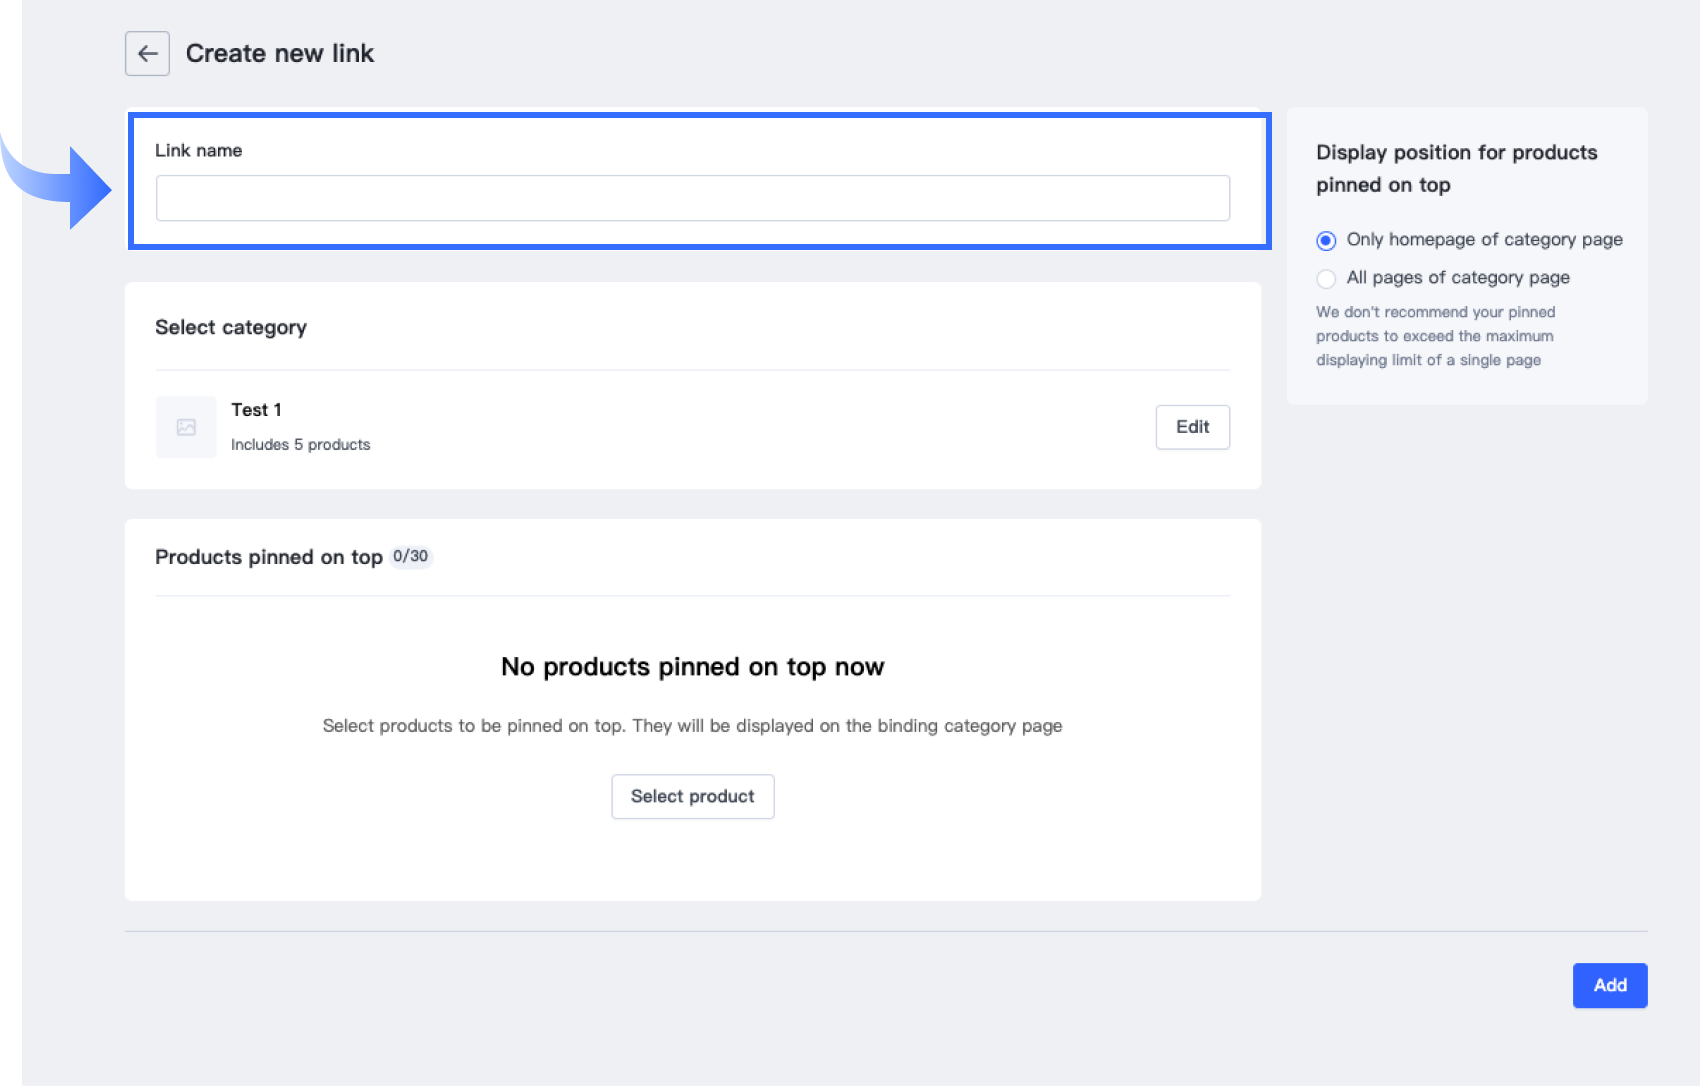Click the Test 1 category image placeholder
Screen dimensions: 1700x1086
click(186, 427)
